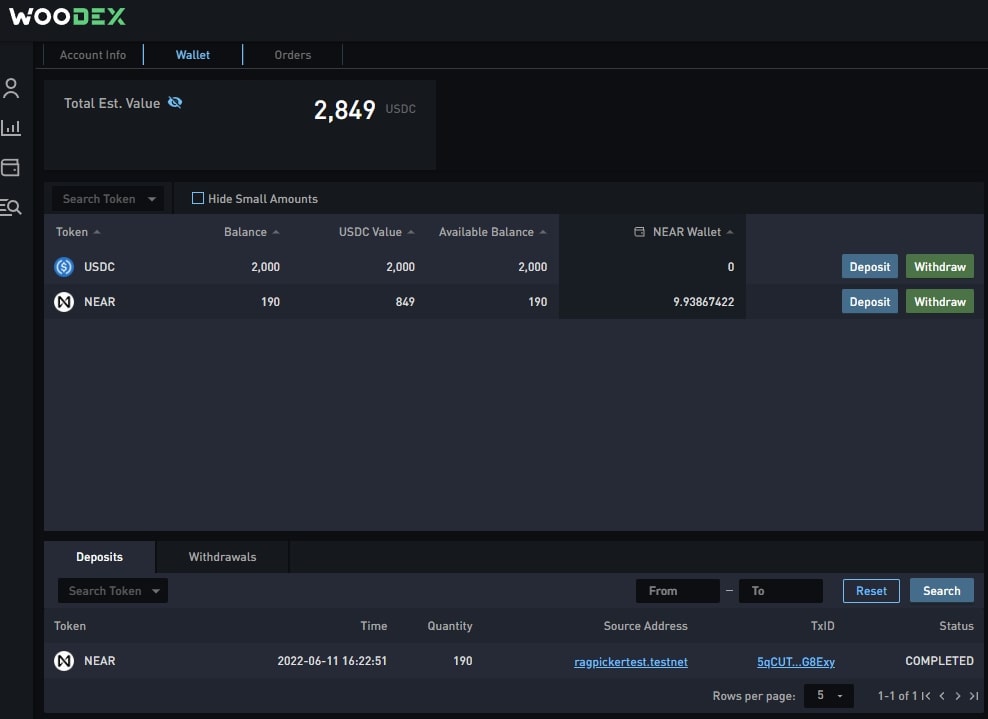Click the WOODEX logo

pyautogui.click(x=67, y=16)
